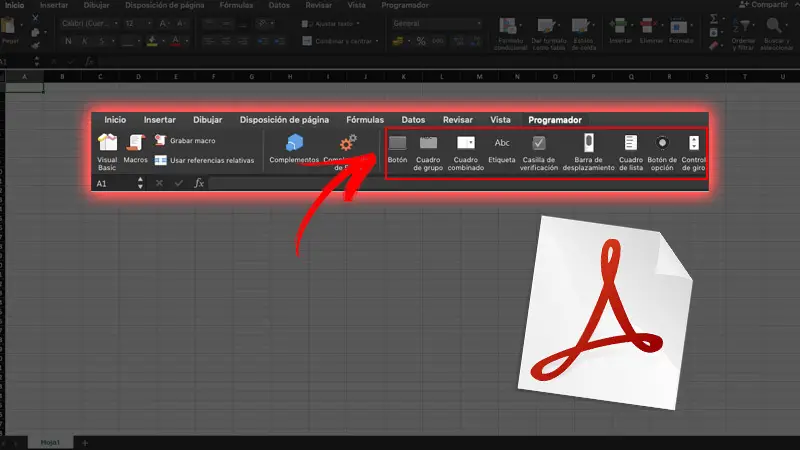Open Estilos de celda menu
800x450 pixels.
tap(584, 33)
